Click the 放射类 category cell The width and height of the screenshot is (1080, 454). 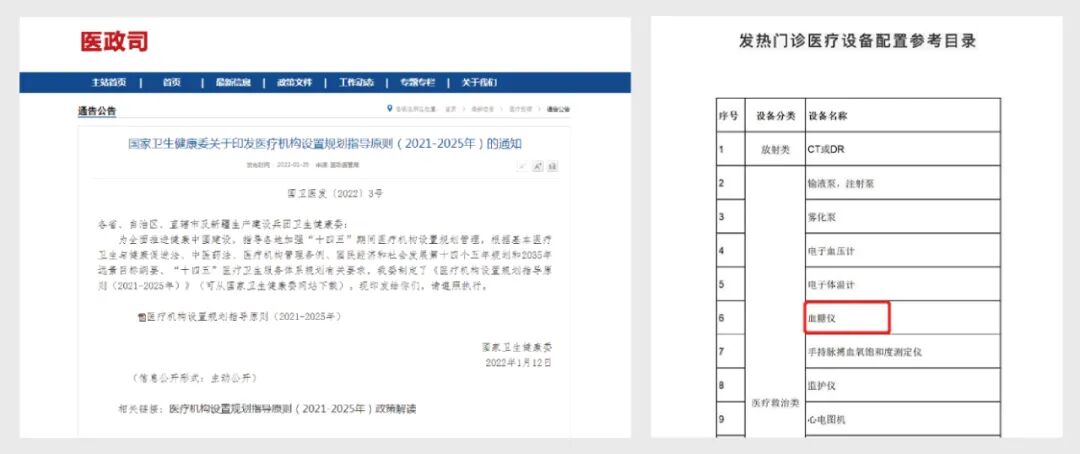775,149
